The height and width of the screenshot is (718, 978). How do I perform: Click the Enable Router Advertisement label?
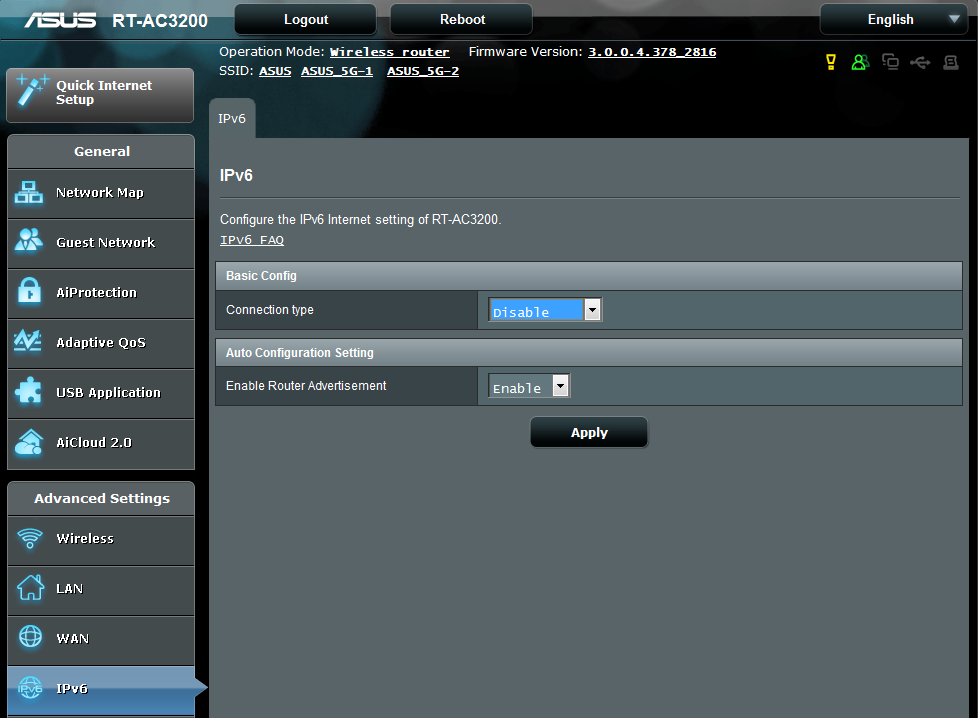pyautogui.click(x=306, y=386)
